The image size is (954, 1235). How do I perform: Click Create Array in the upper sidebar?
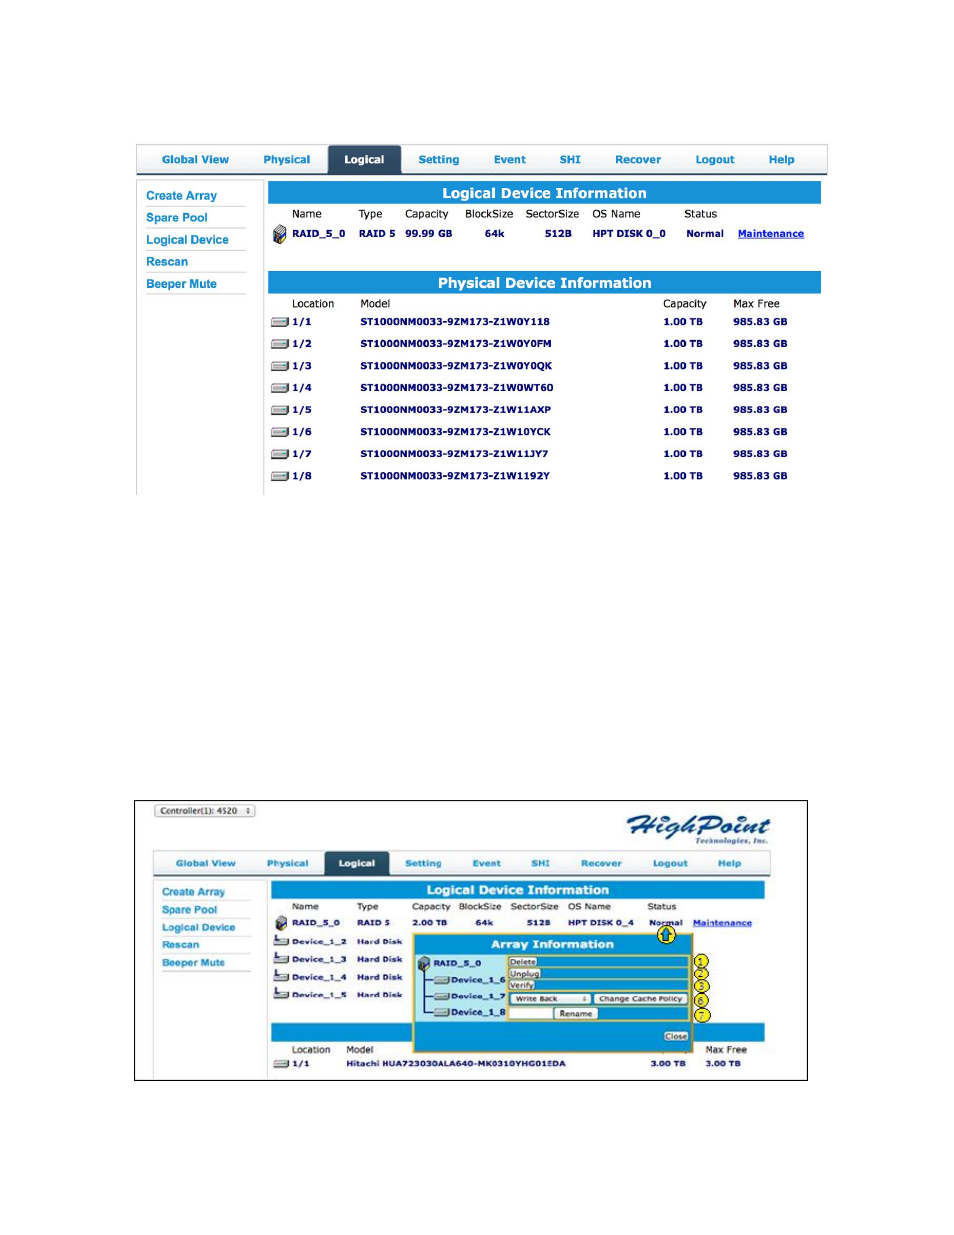click(x=181, y=196)
